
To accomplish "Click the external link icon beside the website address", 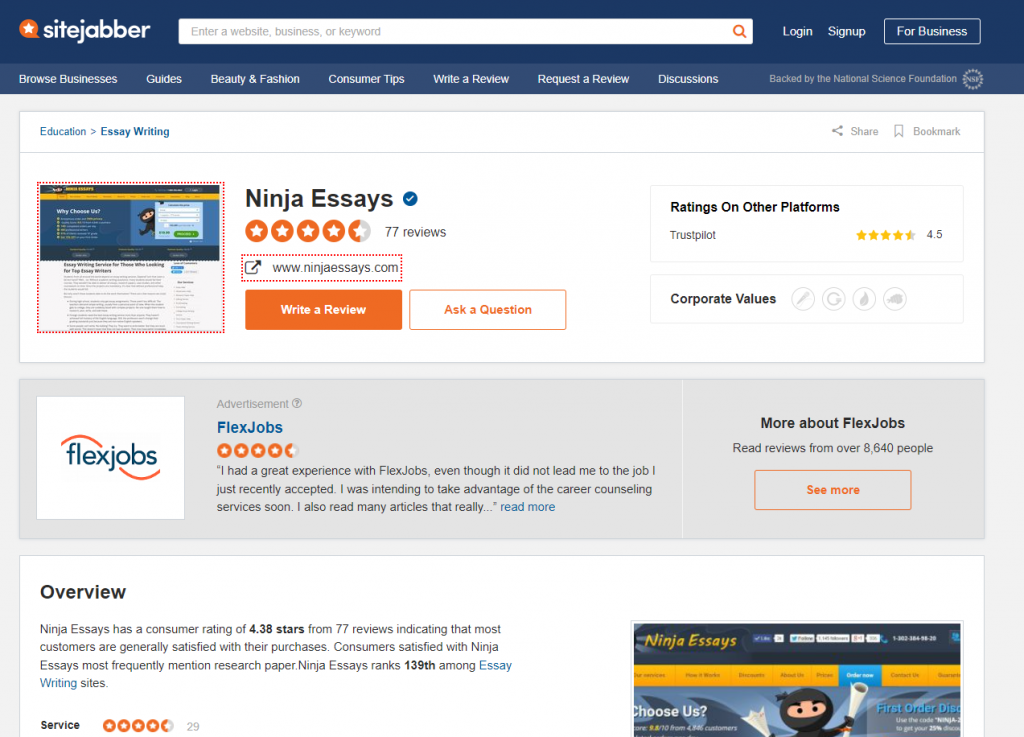I will [253, 268].
